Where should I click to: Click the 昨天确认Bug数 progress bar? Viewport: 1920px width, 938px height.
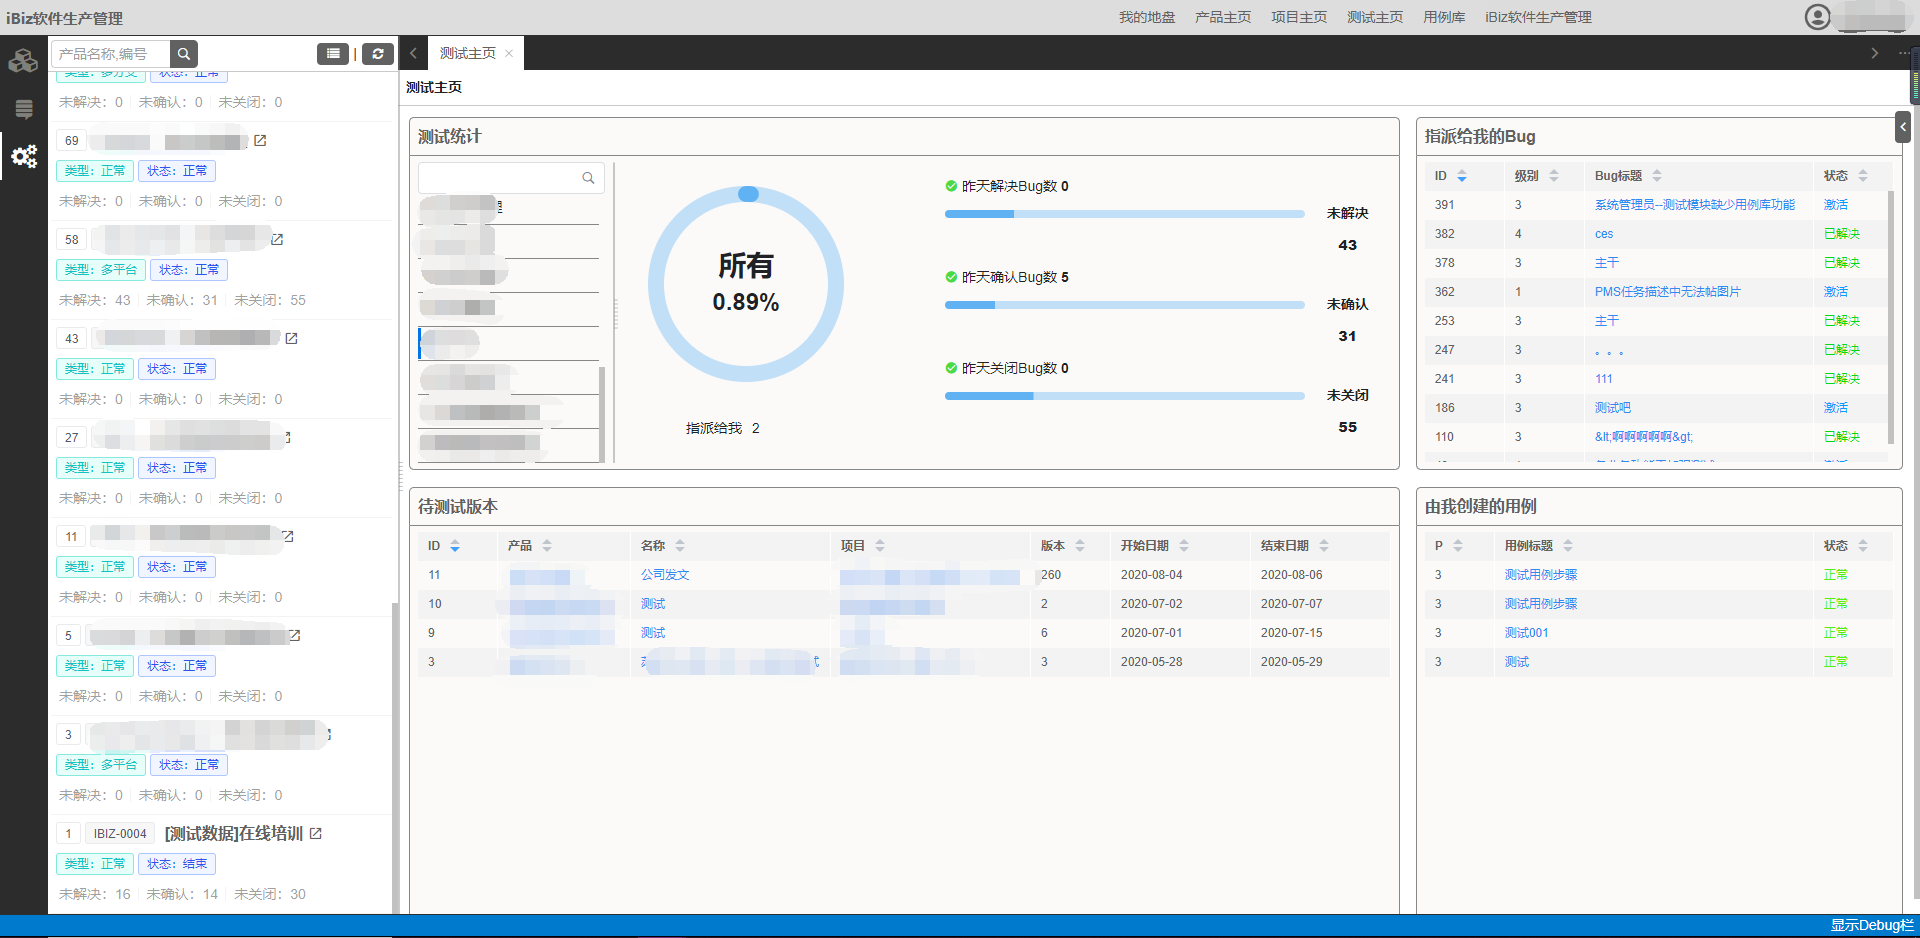(x=1124, y=305)
